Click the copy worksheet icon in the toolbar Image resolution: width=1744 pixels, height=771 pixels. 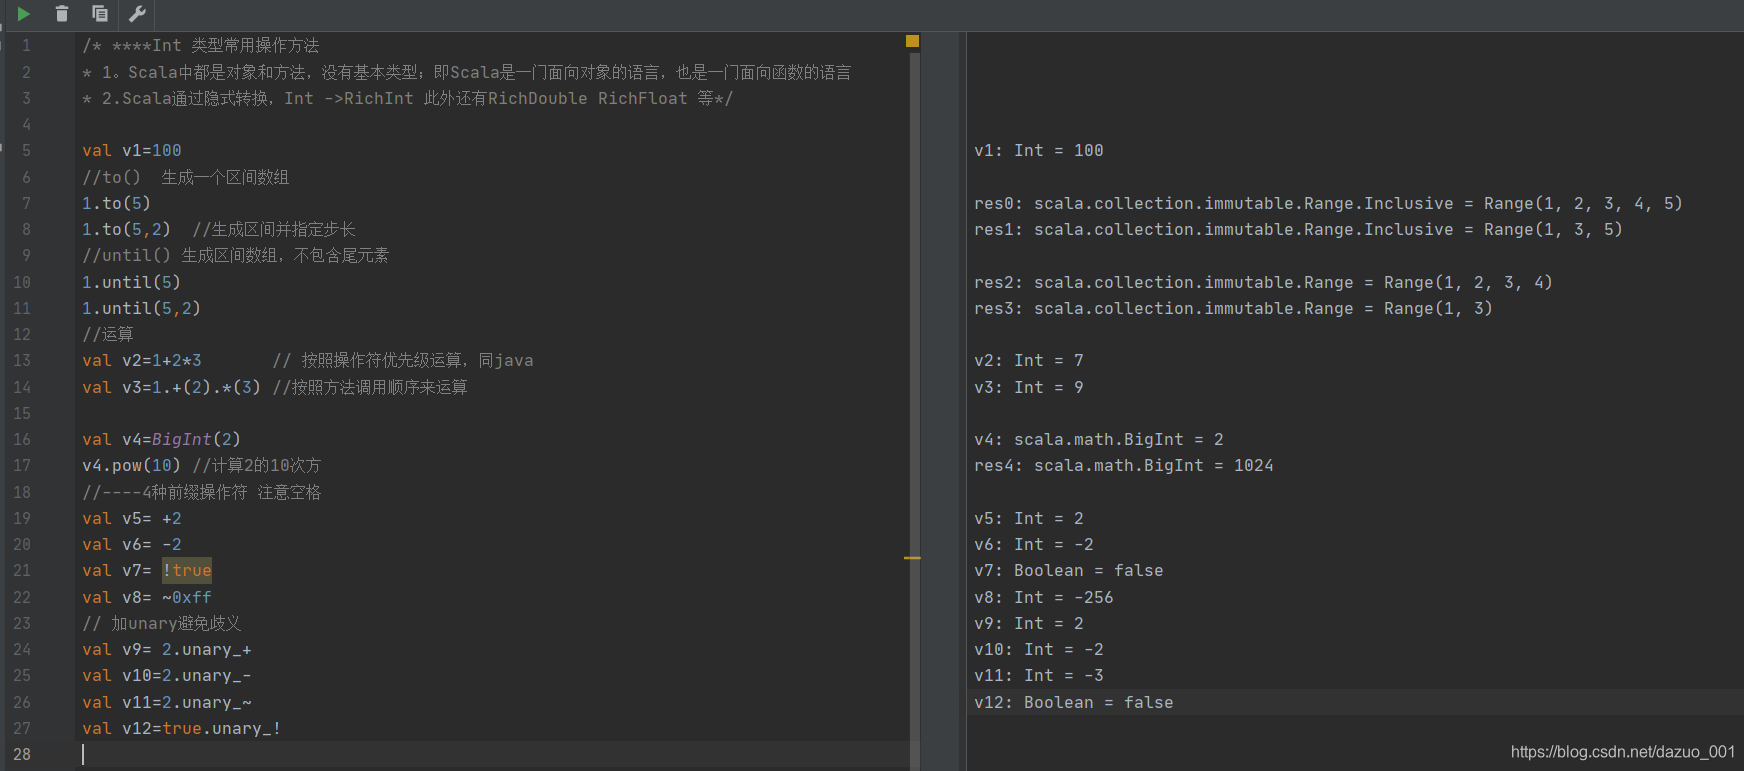[100, 14]
